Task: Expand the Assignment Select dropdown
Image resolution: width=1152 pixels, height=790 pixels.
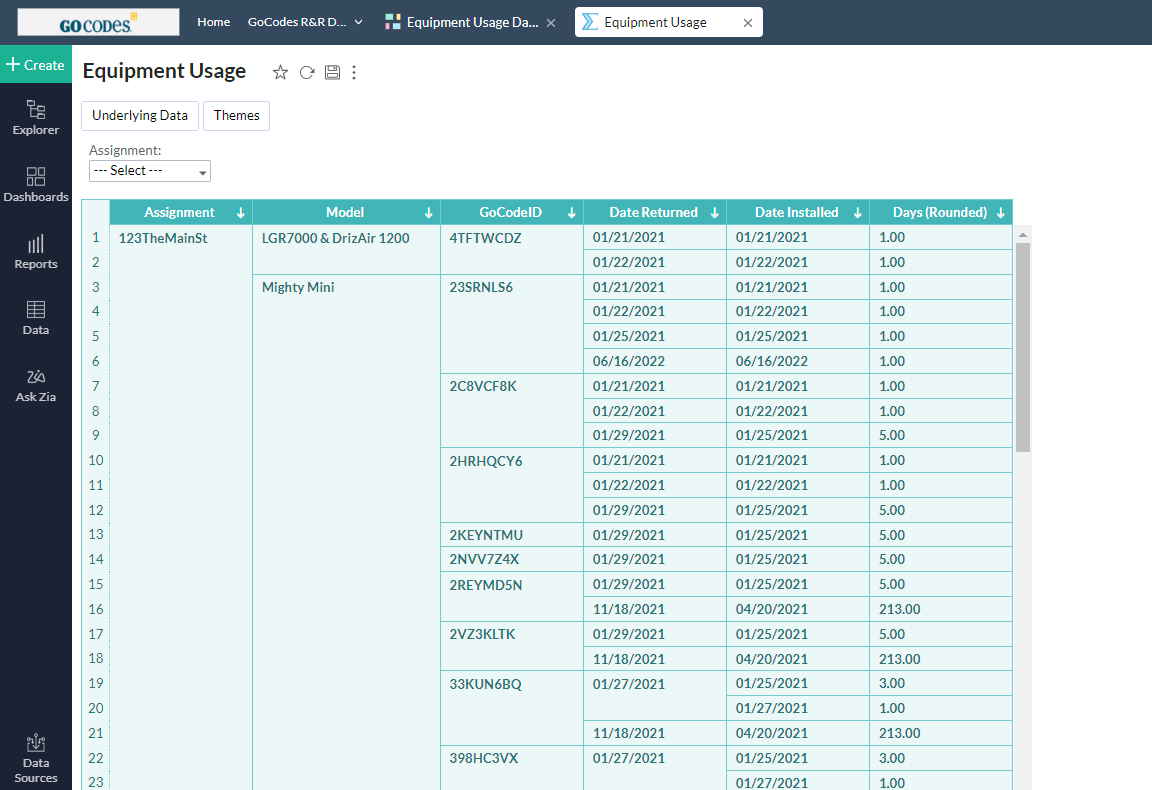Action: pos(150,170)
